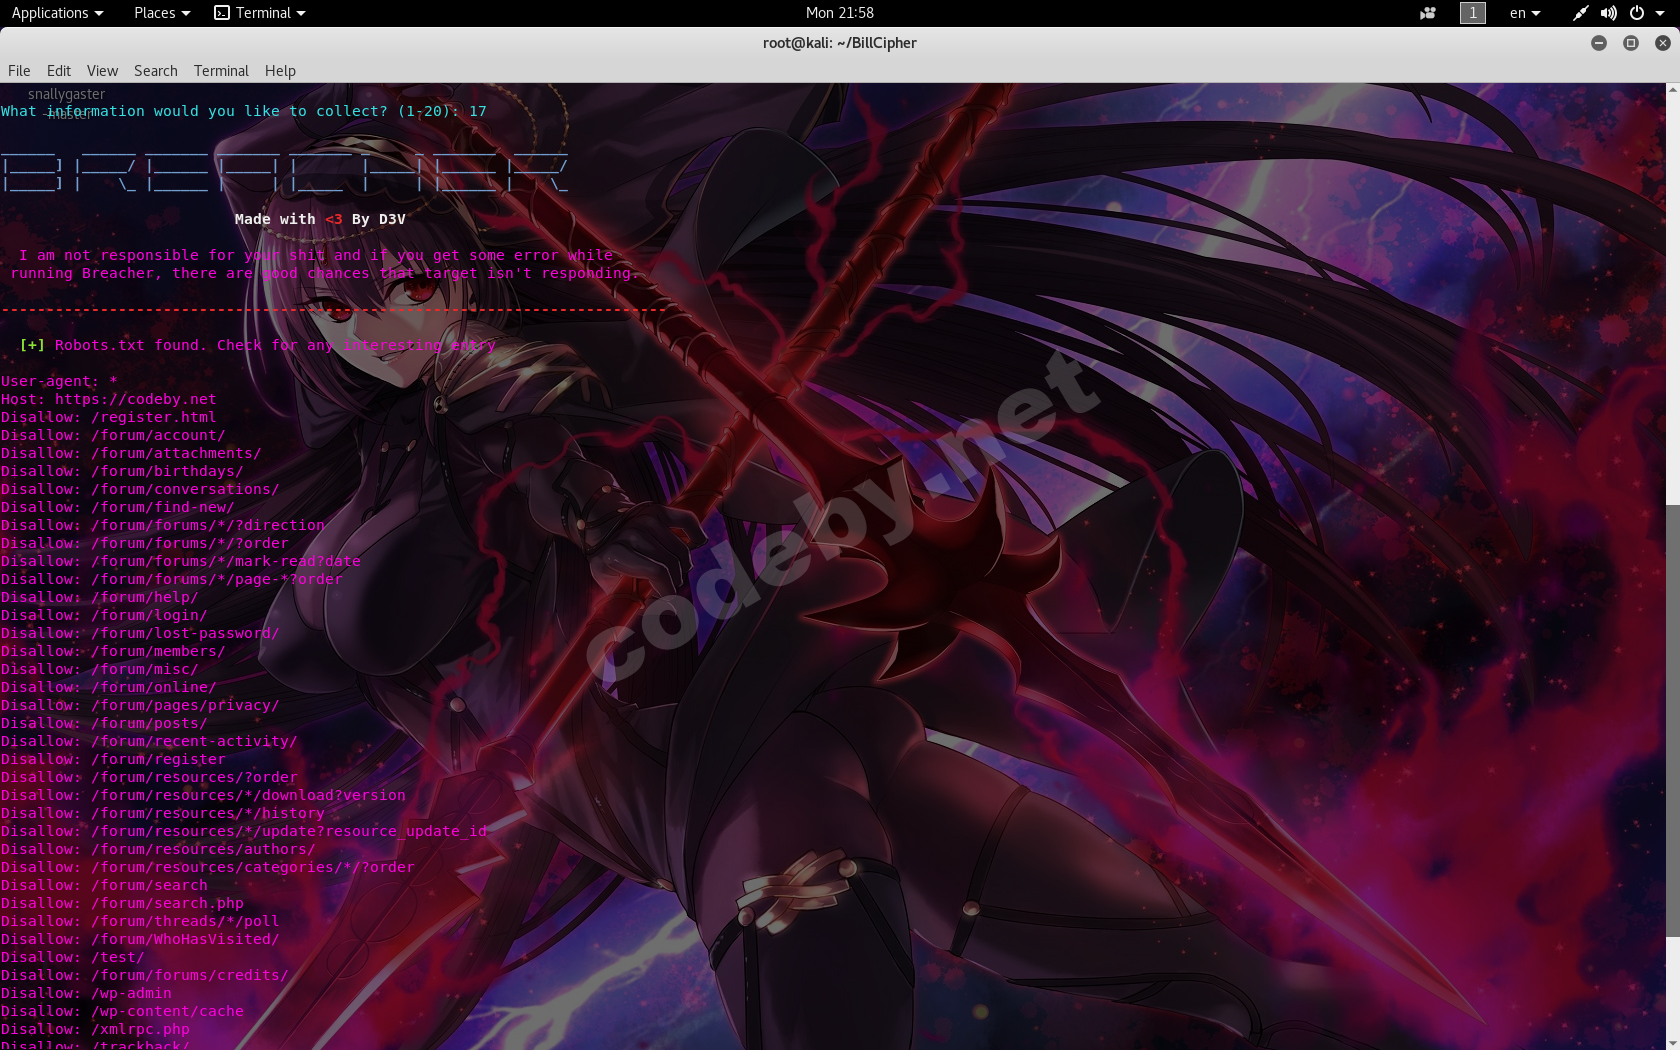Close the root@kali terminal window
This screenshot has height=1050, width=1680.
pyautogui.click(x=1663, y=43)
